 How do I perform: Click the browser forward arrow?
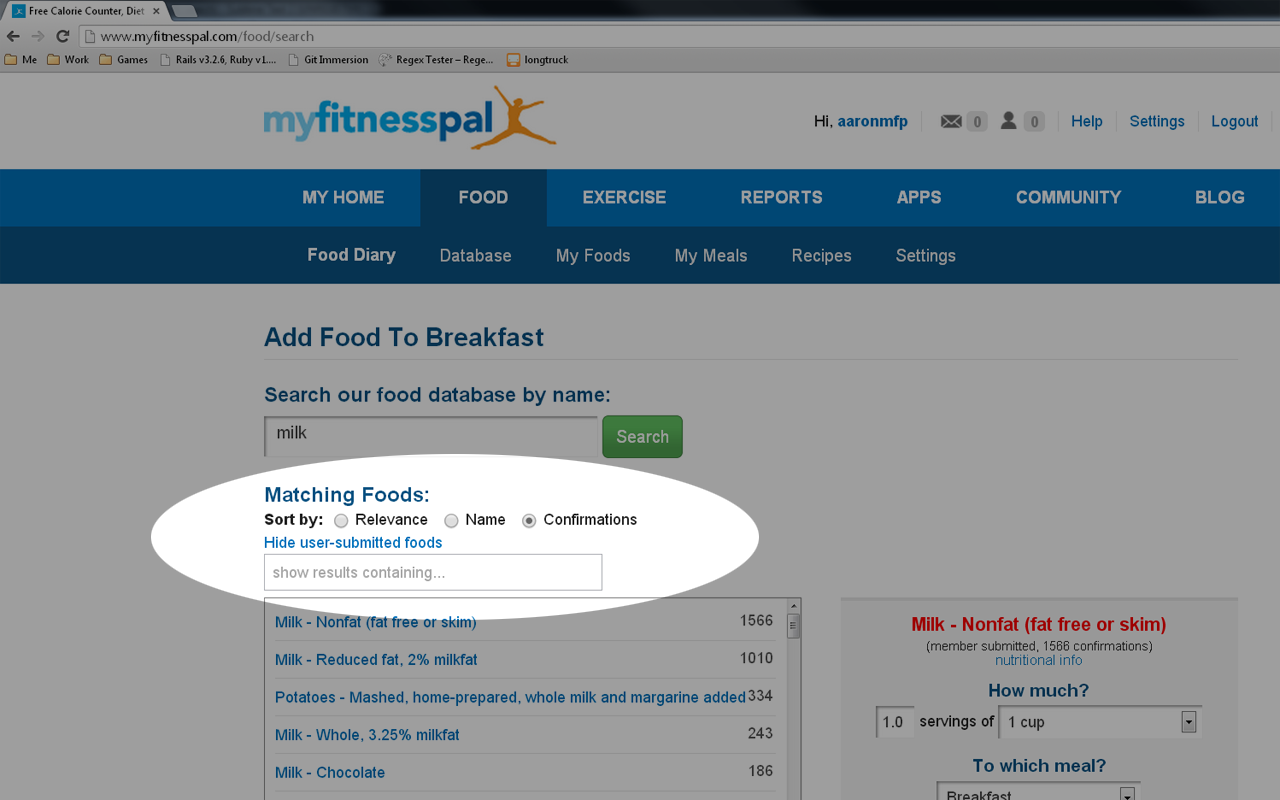(38, 36)
